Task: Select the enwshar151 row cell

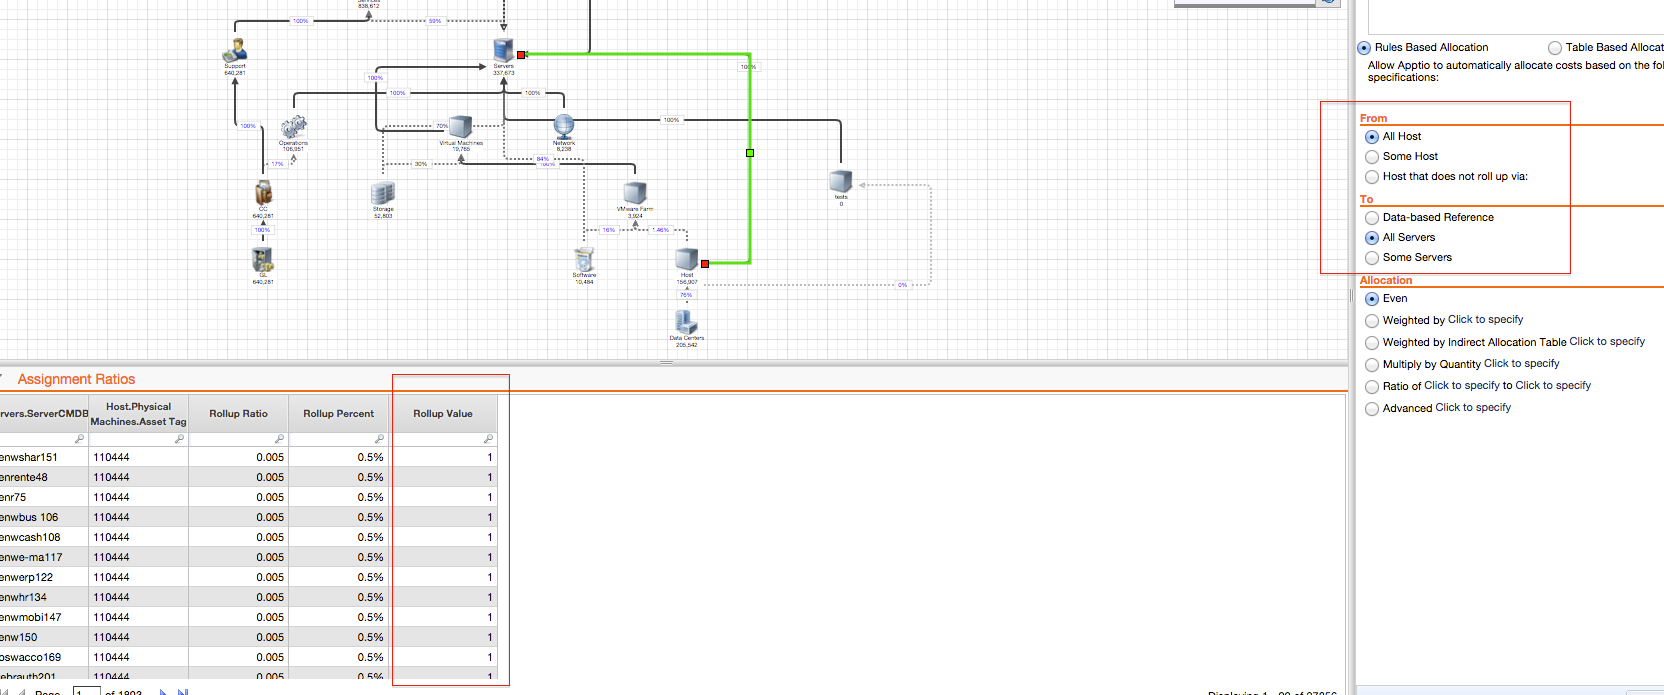Action: [44, 457]
